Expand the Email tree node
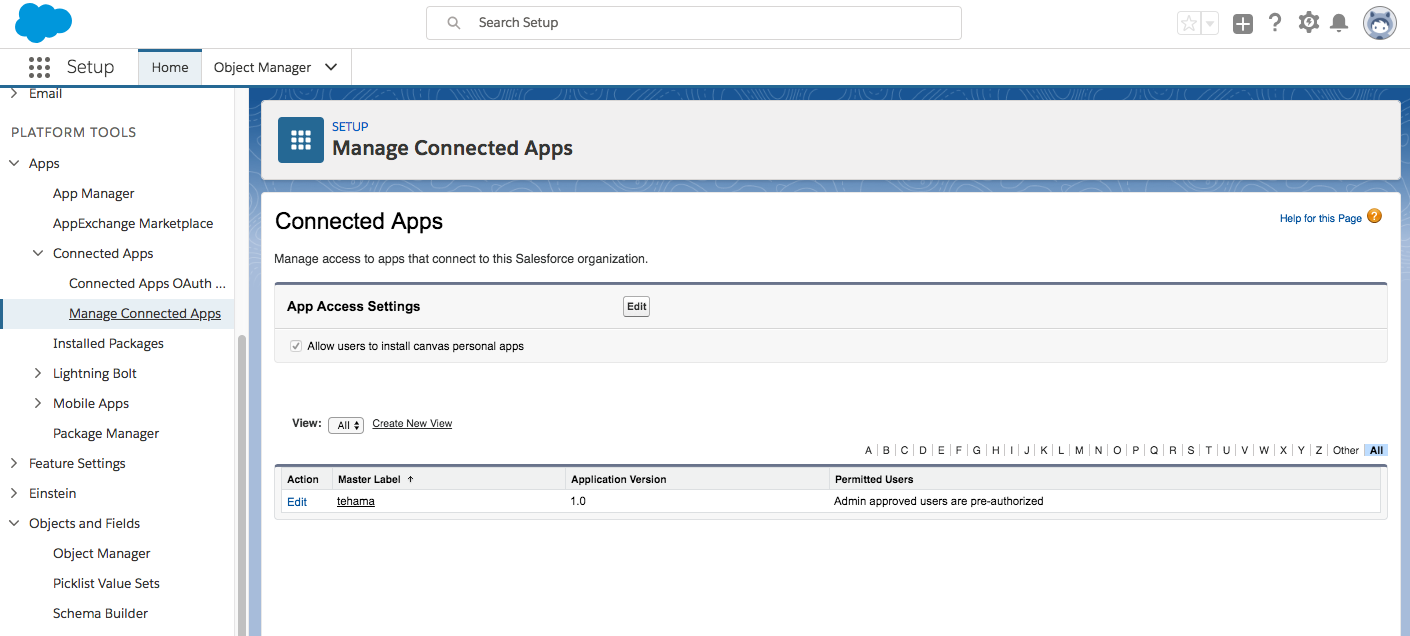 click(14, 93)
